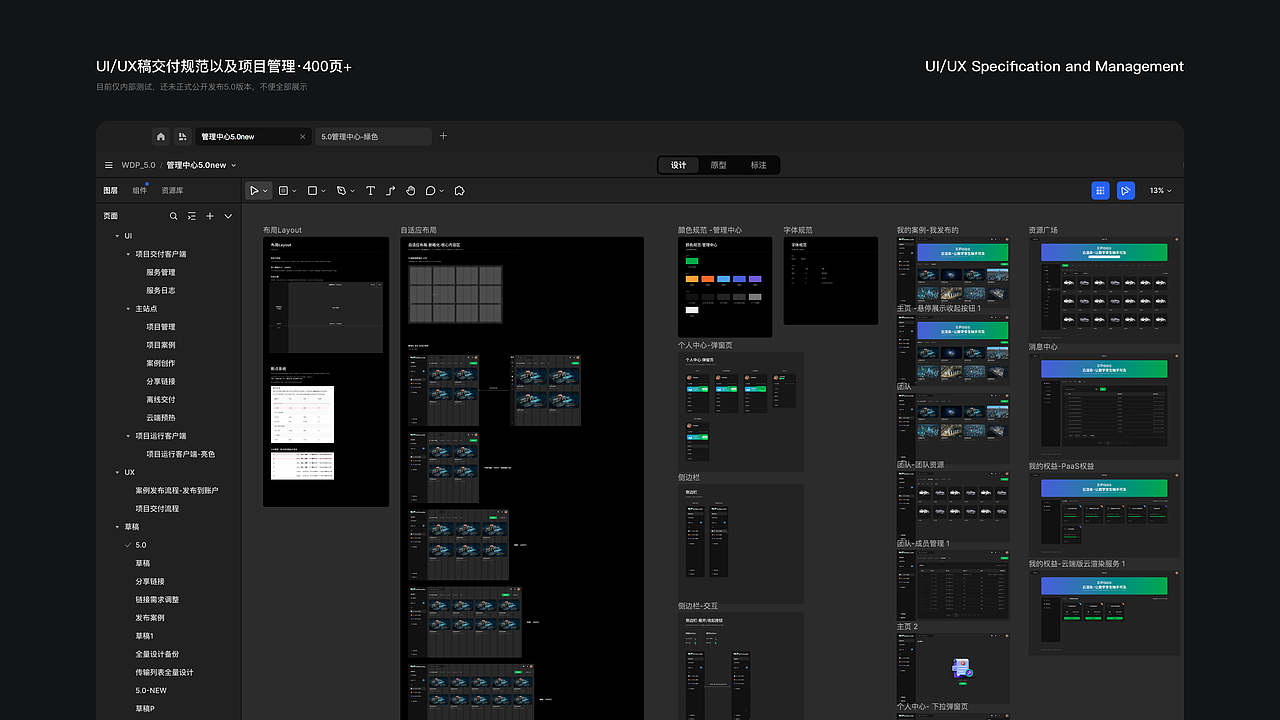Viewport: 1280px width, 720px height.
Task: Switch to 标注 annotation mode
Action: (x=758, y=165)
